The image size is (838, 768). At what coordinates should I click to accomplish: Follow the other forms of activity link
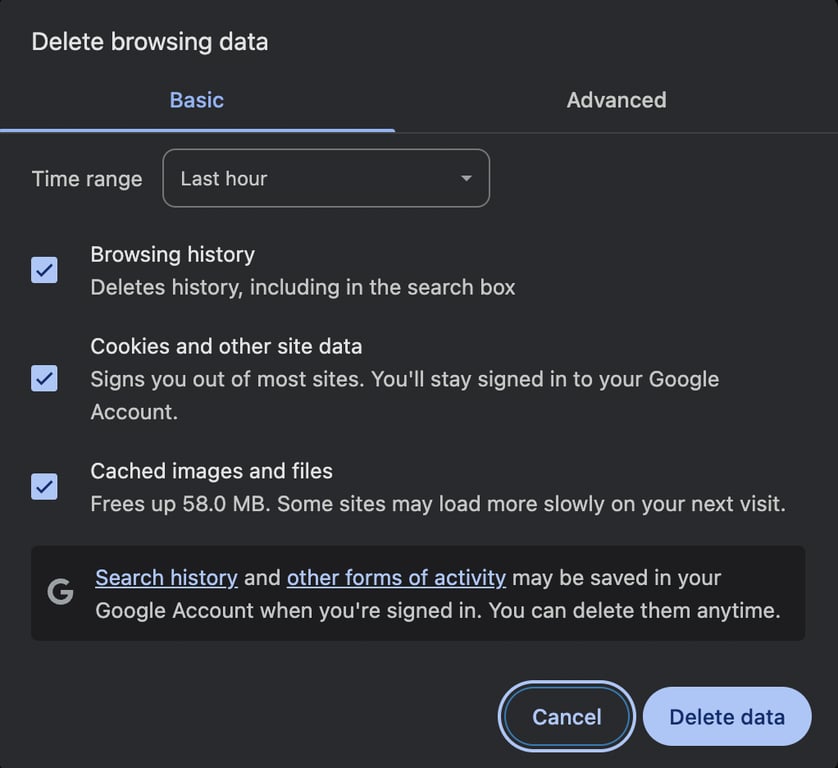pyautogui.click(x=396, y=577)
